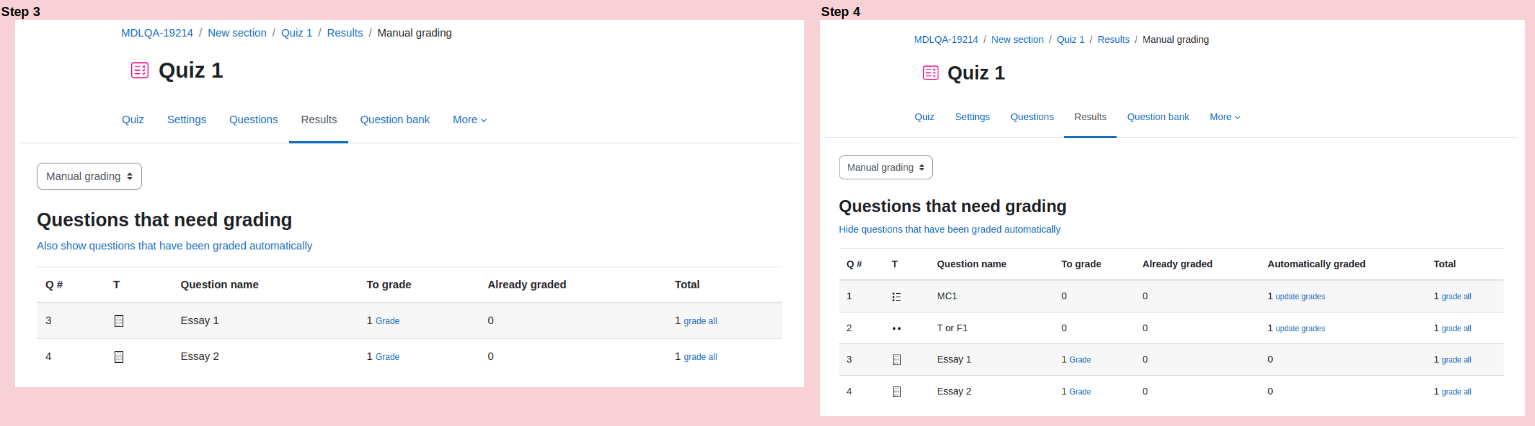The height and width of the screenshot is (426, 1535).
Task: Click the Essay 1 type icon in Step 4
Action: click(x=896, y=359)
